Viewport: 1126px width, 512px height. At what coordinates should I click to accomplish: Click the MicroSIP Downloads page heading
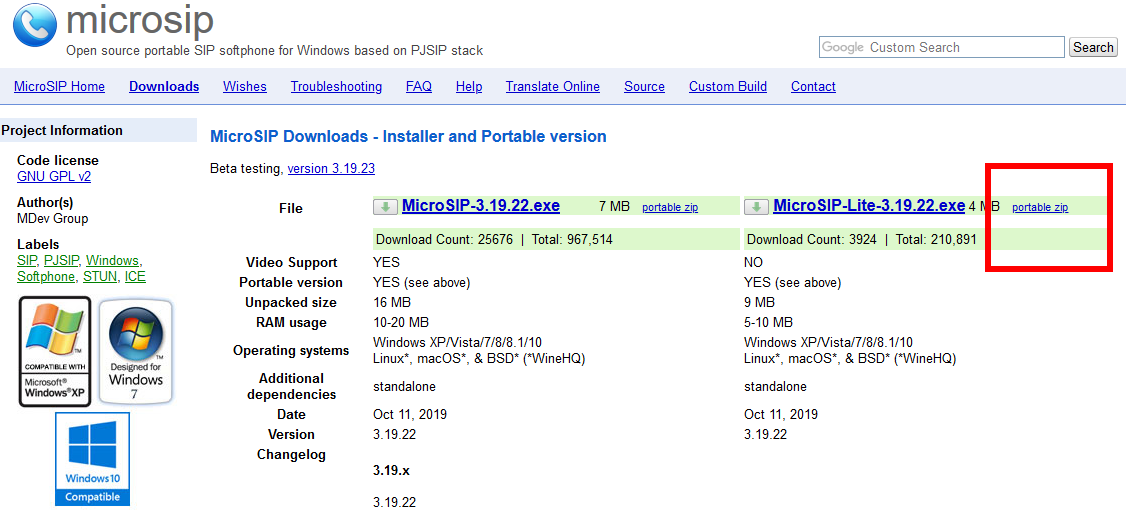(408, 136)
